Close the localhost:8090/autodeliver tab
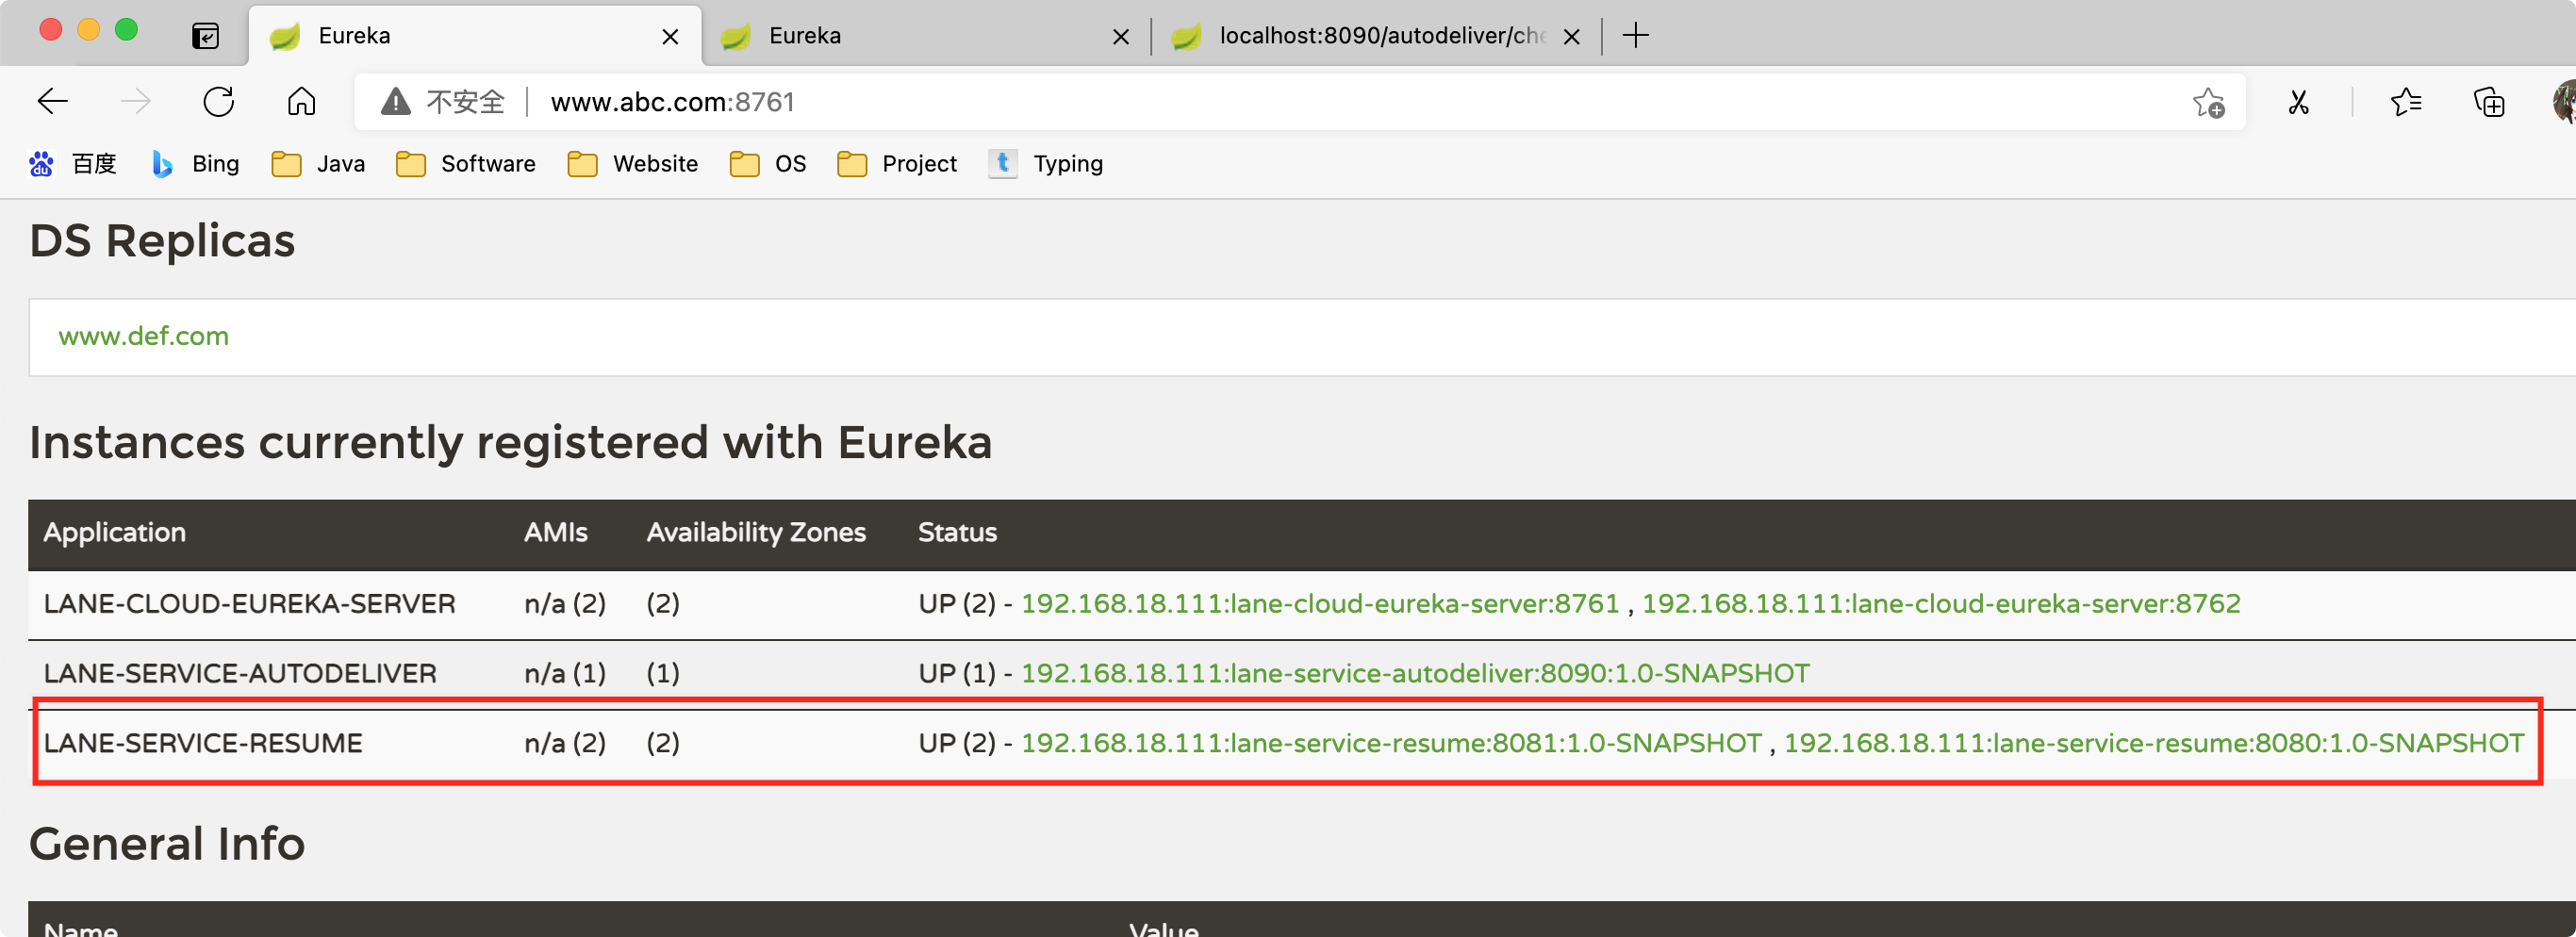The width and height of the screenshot is (2576, 937). tap(1572, 37)
